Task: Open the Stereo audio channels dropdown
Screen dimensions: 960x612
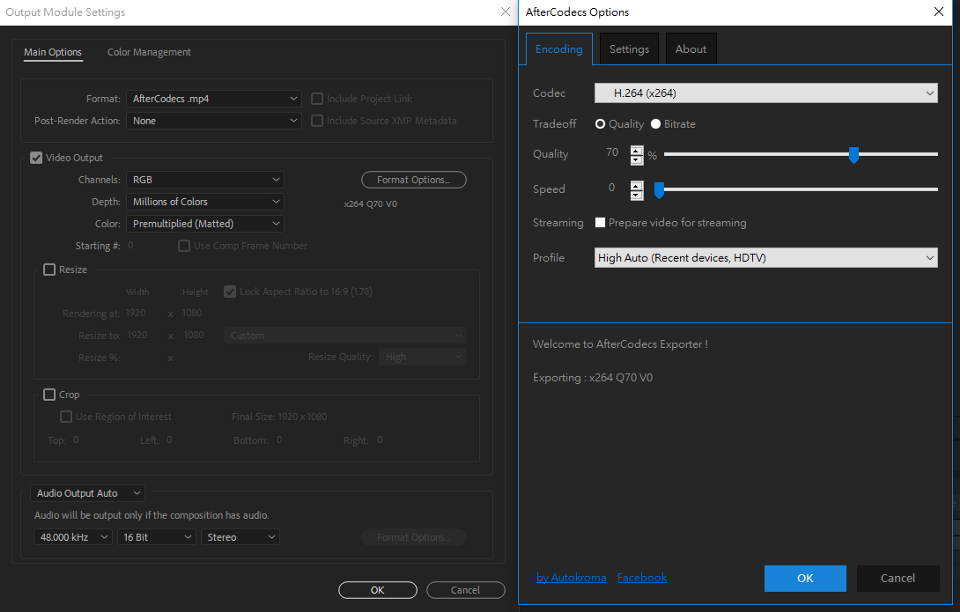Action: [240, 537]
